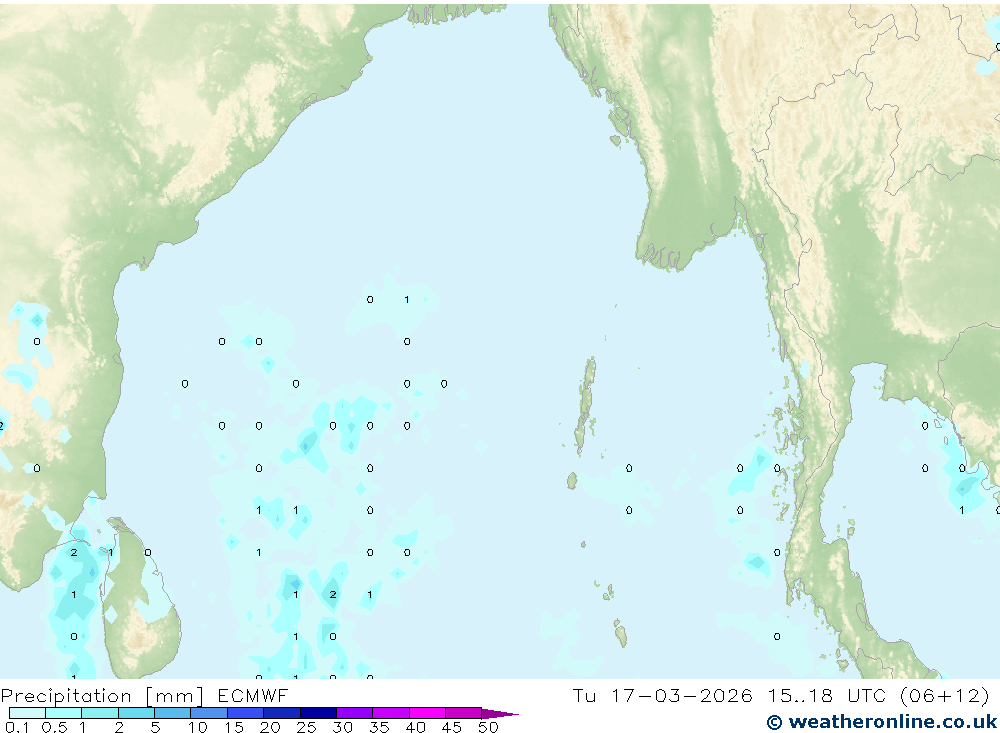The width and height of the screenshot is (1000, 733).
Task: Select the violet swatch between 30 and 35
Action: point(355,713)
